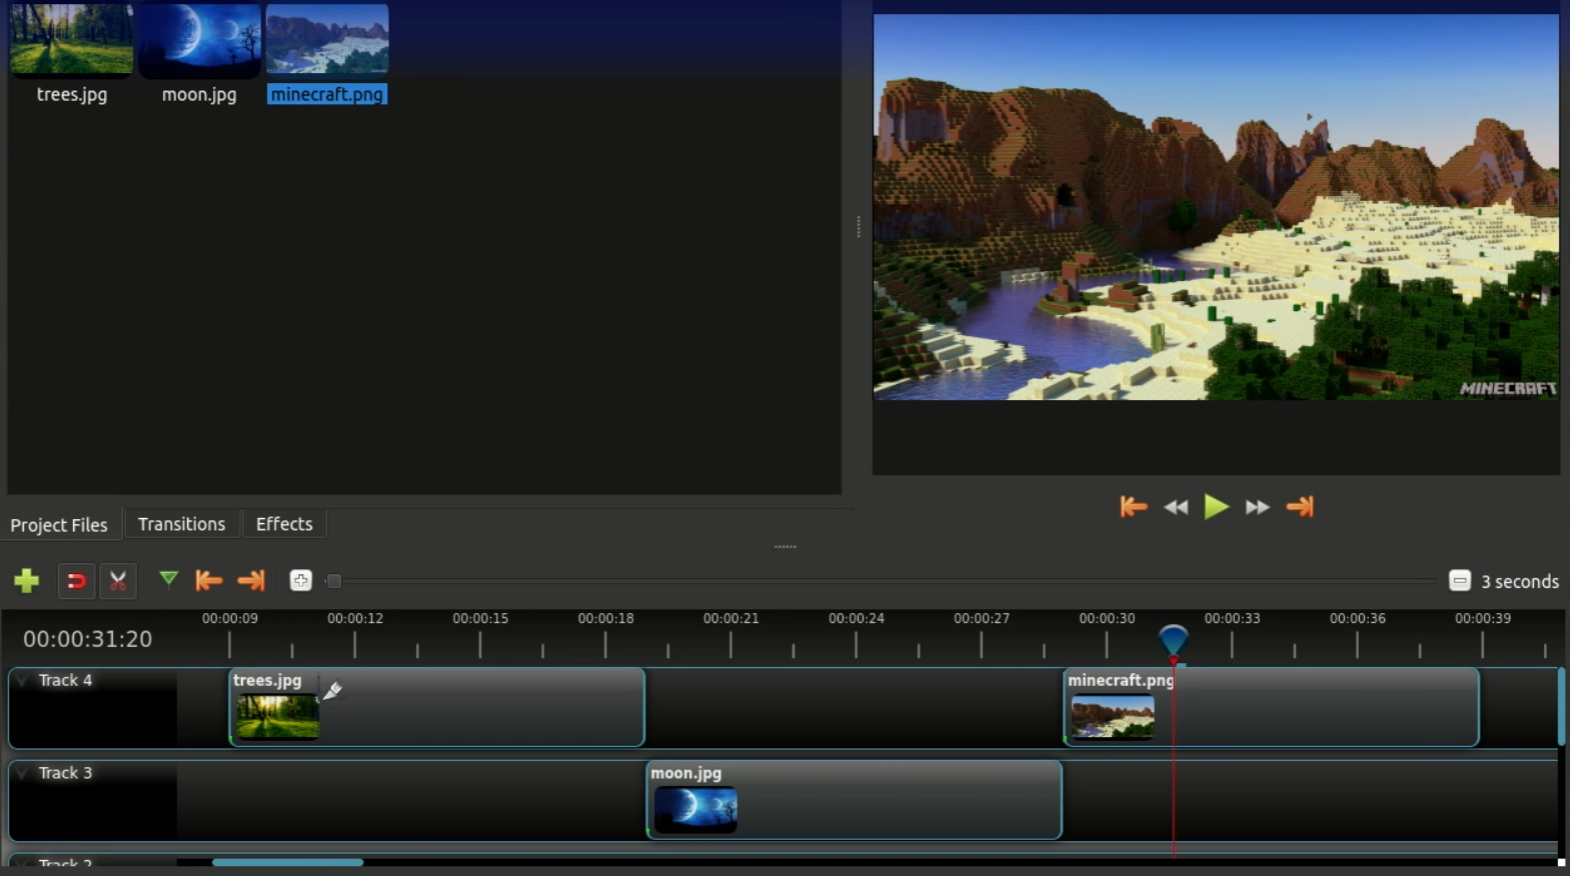Click the 00:00:12 mark on the timeline ruler
The height and width of the screenshot is (876, 1570).
pos(355,619)
